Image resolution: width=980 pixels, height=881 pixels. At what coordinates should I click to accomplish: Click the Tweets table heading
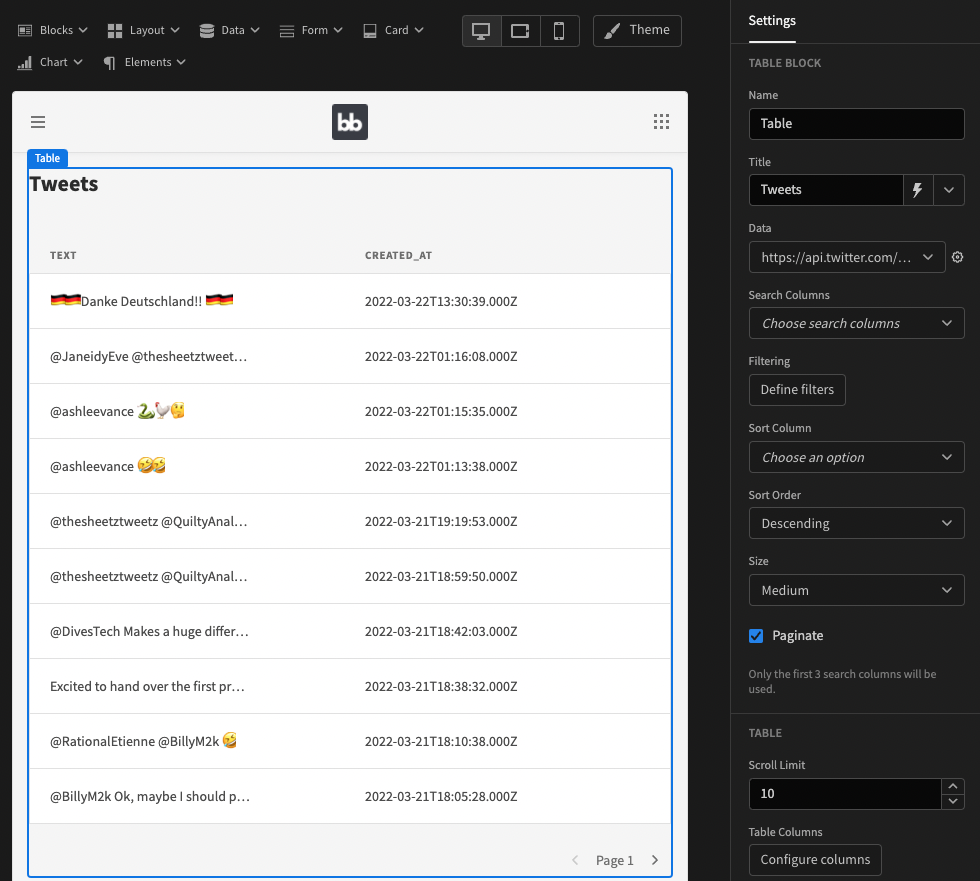coord(64,184)
